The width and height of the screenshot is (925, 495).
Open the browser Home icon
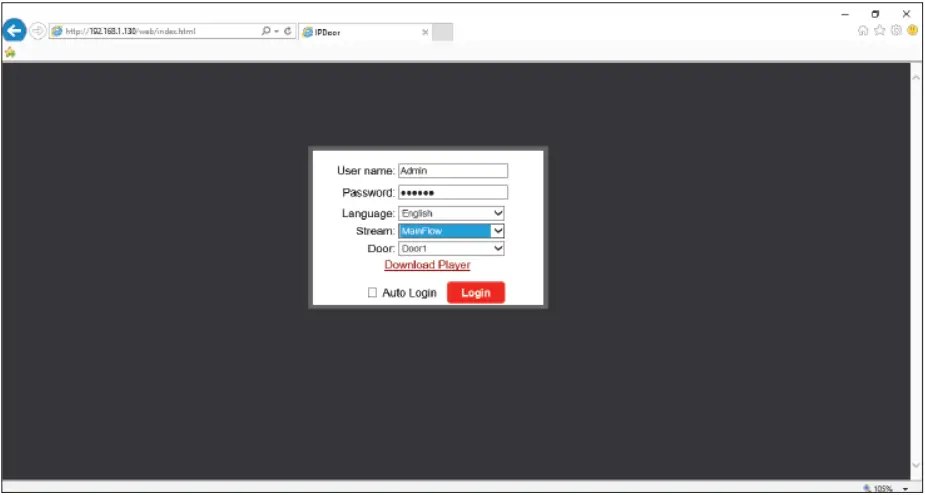tap(863, 31)
